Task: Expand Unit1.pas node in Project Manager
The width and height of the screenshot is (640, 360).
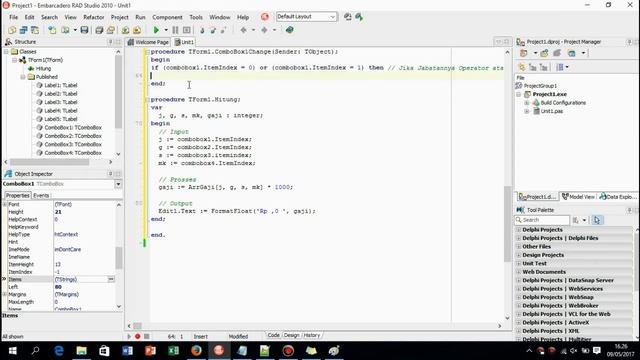Action: (x=527, y=111)
